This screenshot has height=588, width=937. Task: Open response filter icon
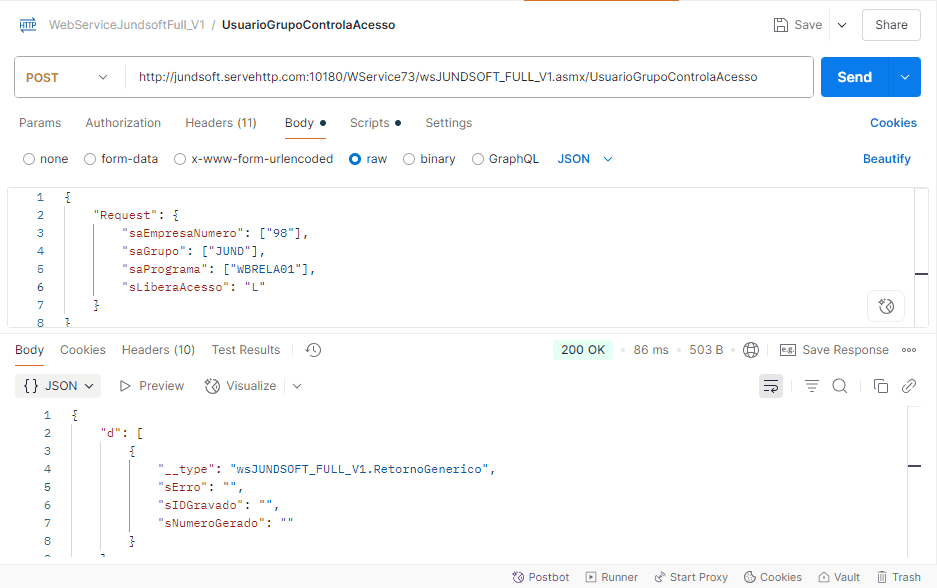tap(811, 386)
